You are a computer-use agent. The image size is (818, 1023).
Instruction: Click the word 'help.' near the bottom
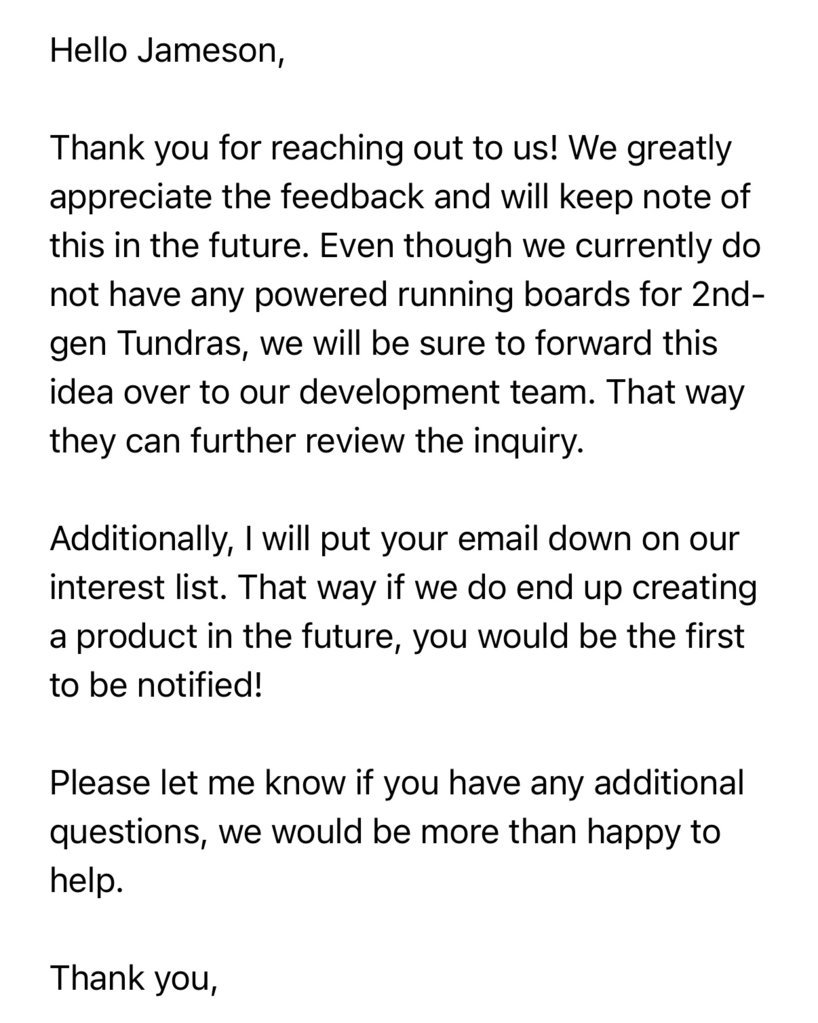click(x=86, y=882)
